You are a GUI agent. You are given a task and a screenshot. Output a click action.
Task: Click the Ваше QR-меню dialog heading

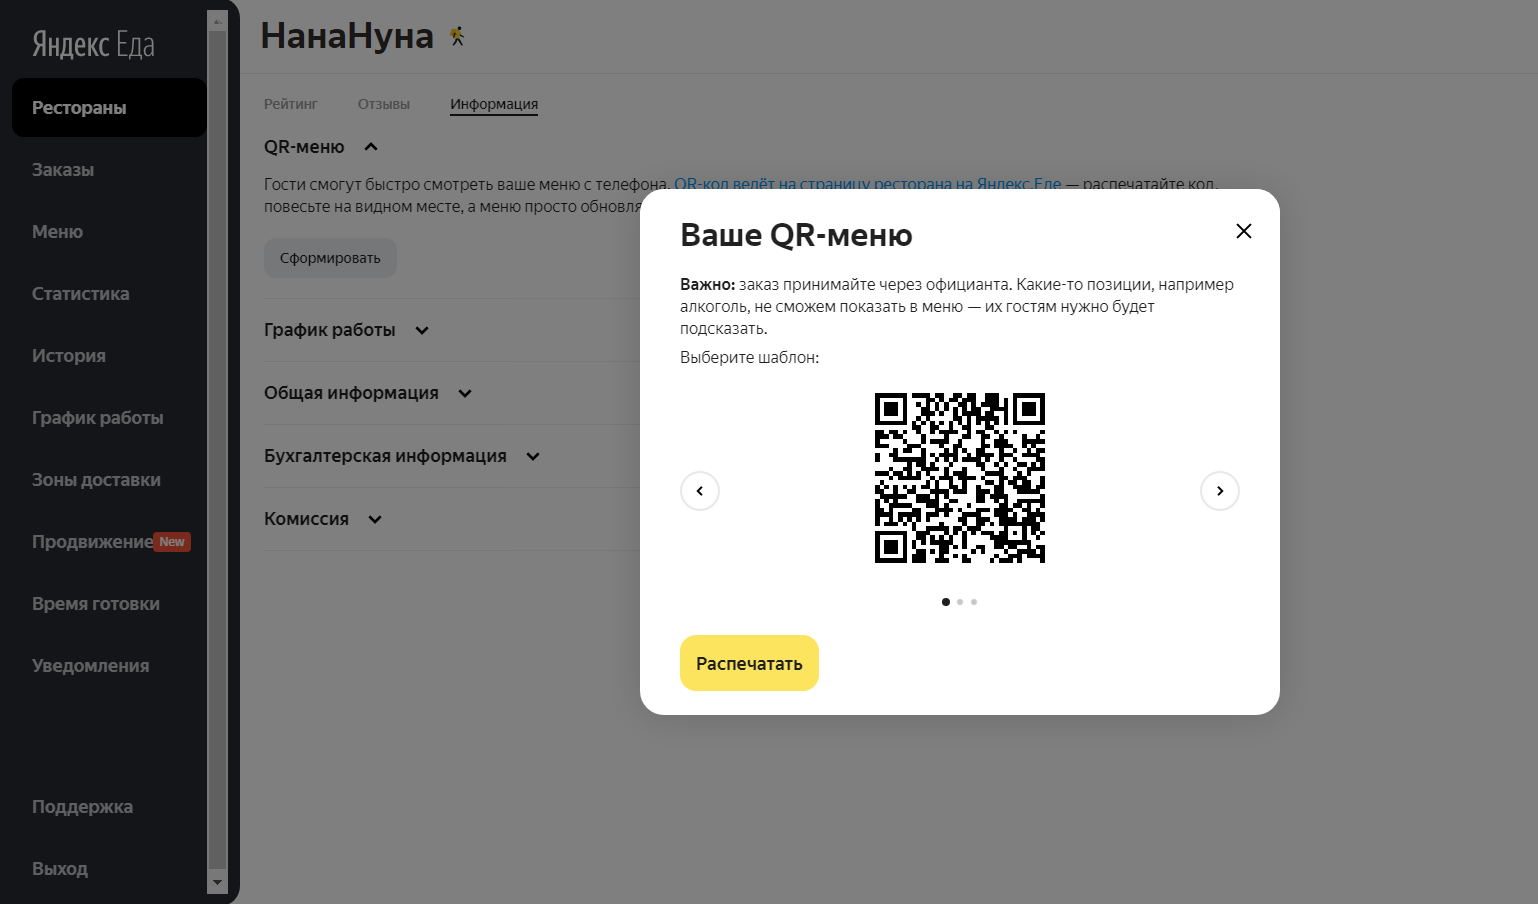796,235
